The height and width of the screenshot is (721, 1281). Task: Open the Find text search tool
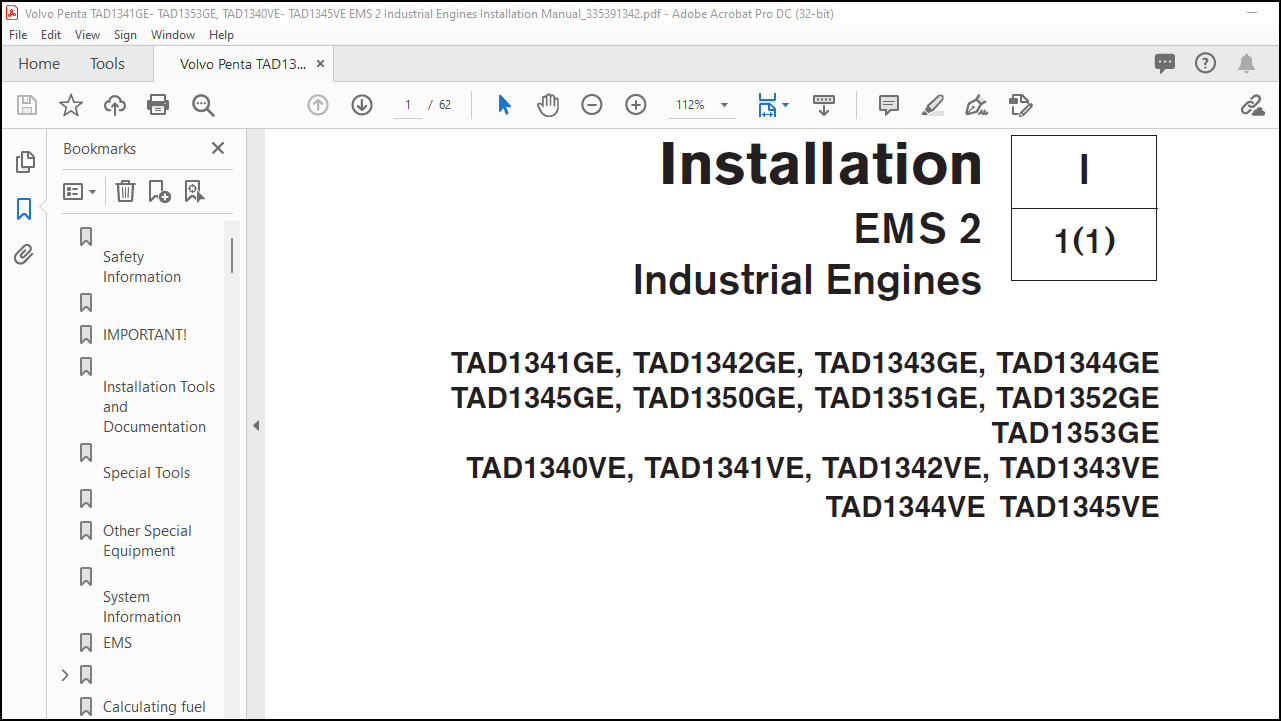203,105
